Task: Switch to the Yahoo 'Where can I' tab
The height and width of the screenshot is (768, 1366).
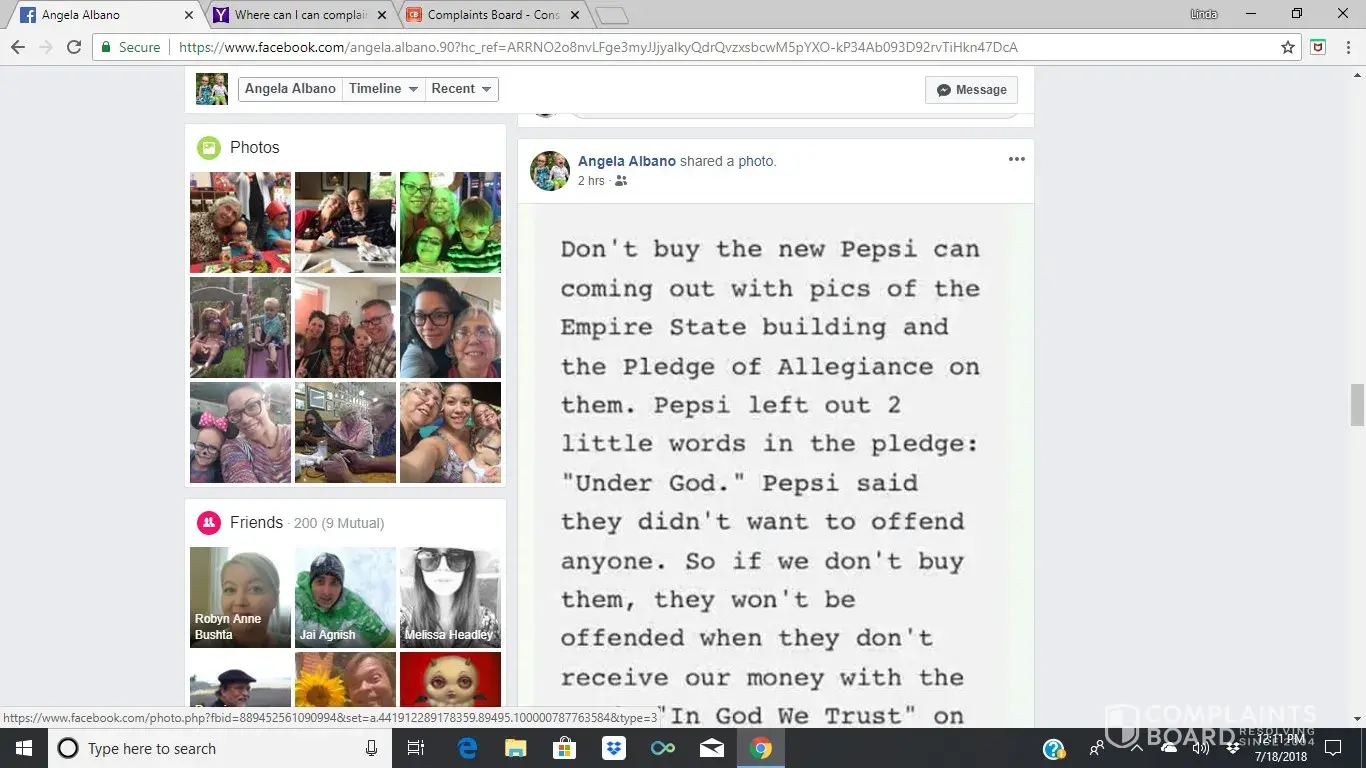Action: tap(301, 15)
